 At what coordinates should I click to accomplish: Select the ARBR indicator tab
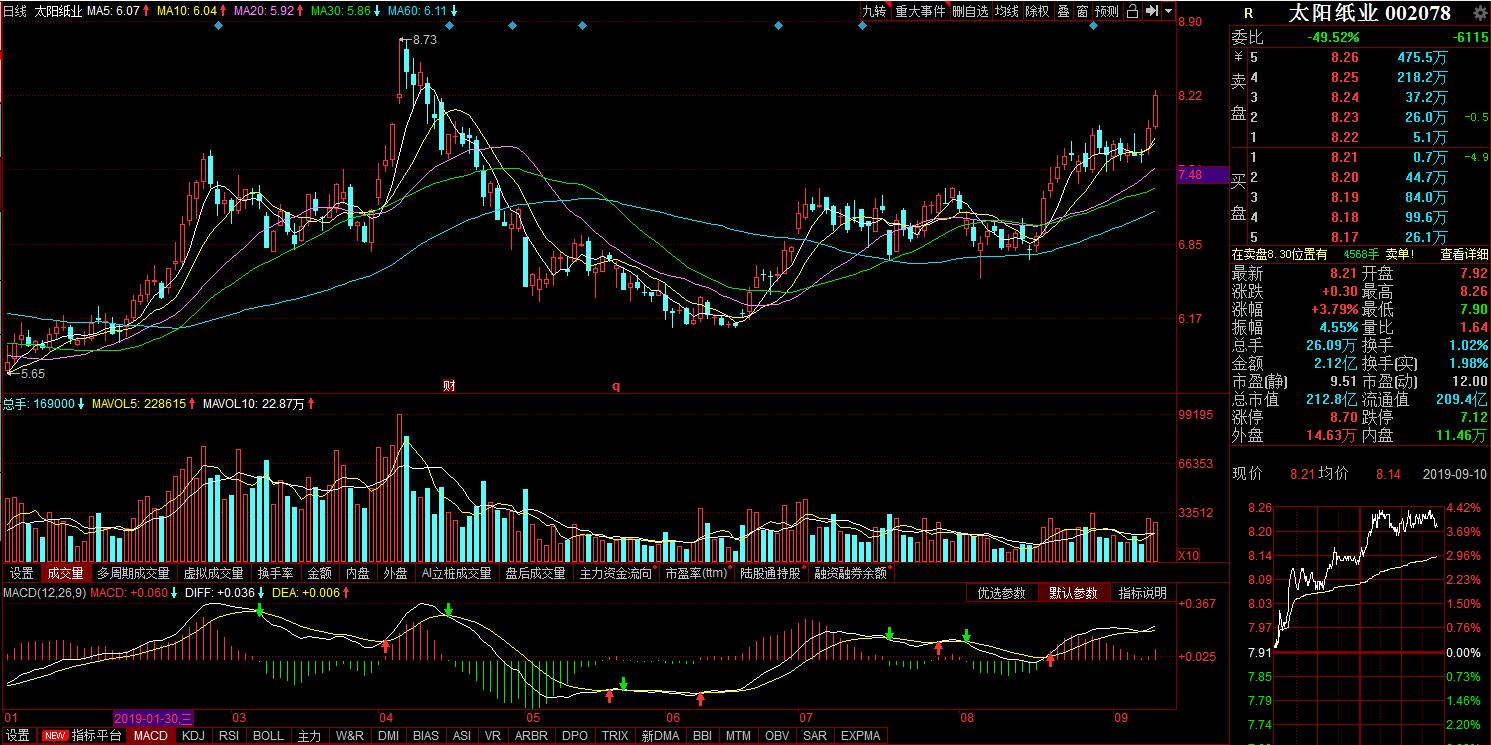[531, 736]
